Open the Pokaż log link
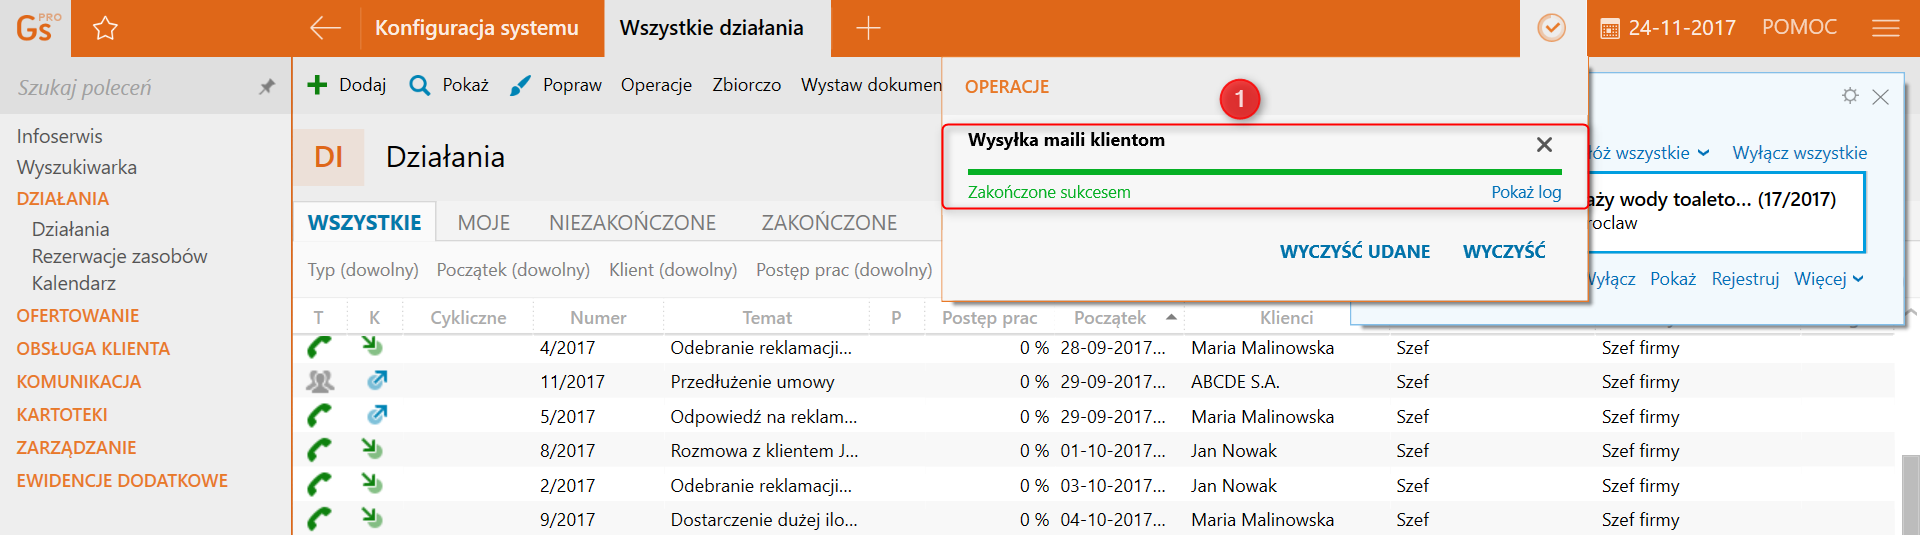 (1526, 192)
